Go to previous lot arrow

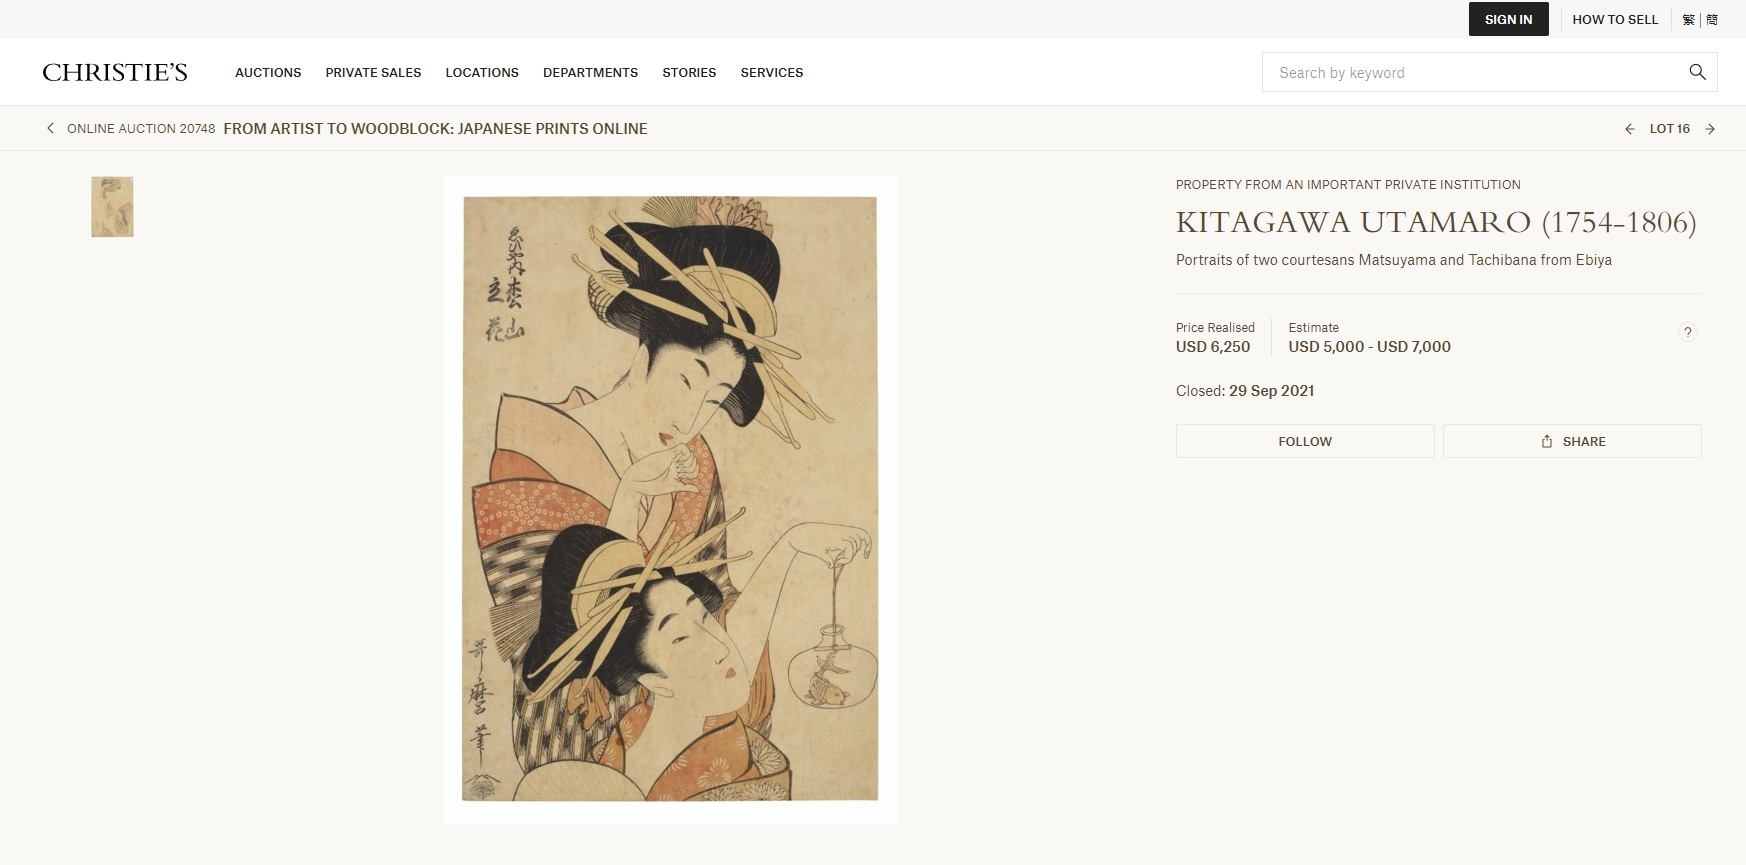(1630, 129)
